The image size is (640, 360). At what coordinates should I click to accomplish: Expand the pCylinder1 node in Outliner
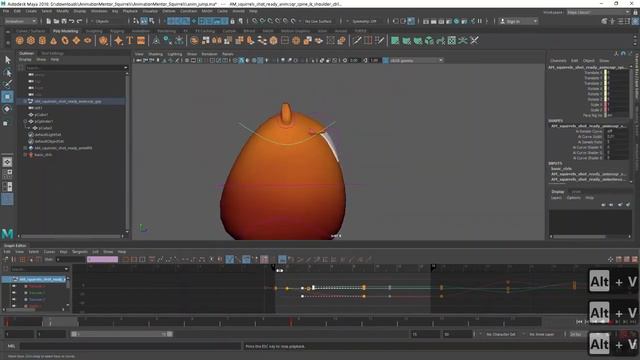(x=25, y=121)
